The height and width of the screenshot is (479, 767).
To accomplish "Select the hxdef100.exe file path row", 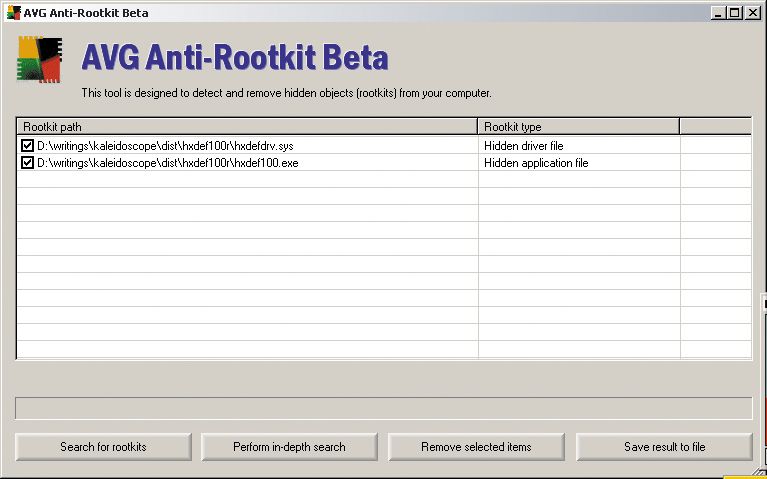I will (167, 163).
